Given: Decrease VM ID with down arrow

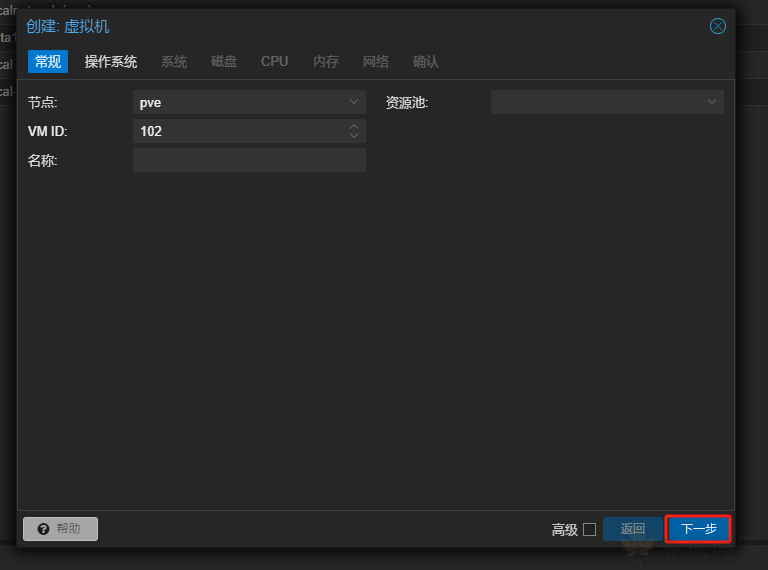Looking at the screenshot, I should tap(354, 135).
